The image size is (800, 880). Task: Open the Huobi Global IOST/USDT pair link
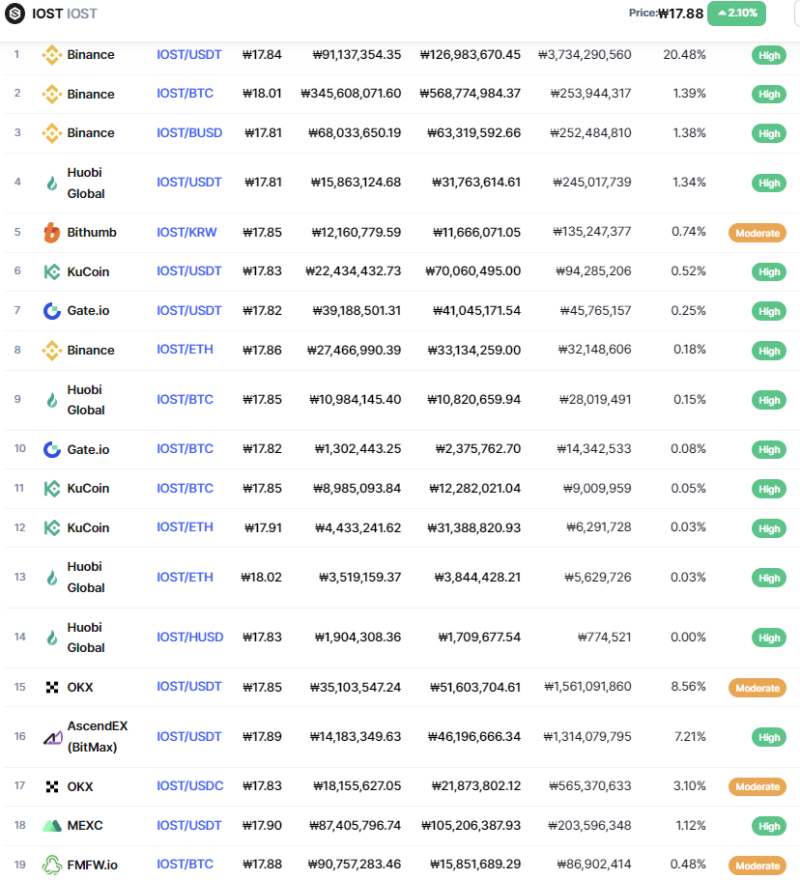(189, 182)
